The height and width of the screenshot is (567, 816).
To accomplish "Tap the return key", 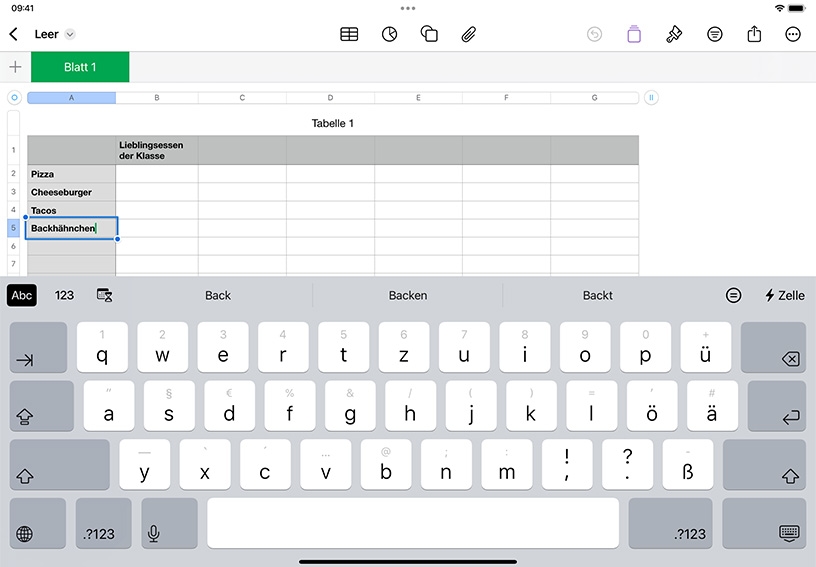I will point(777,406).
